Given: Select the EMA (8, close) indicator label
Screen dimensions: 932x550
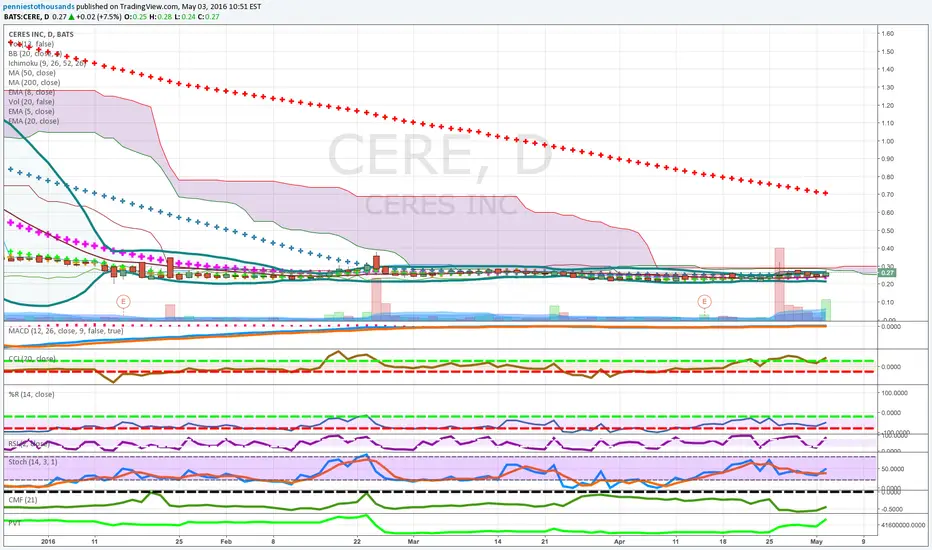Looking at the screenshot, I should 32,92.
